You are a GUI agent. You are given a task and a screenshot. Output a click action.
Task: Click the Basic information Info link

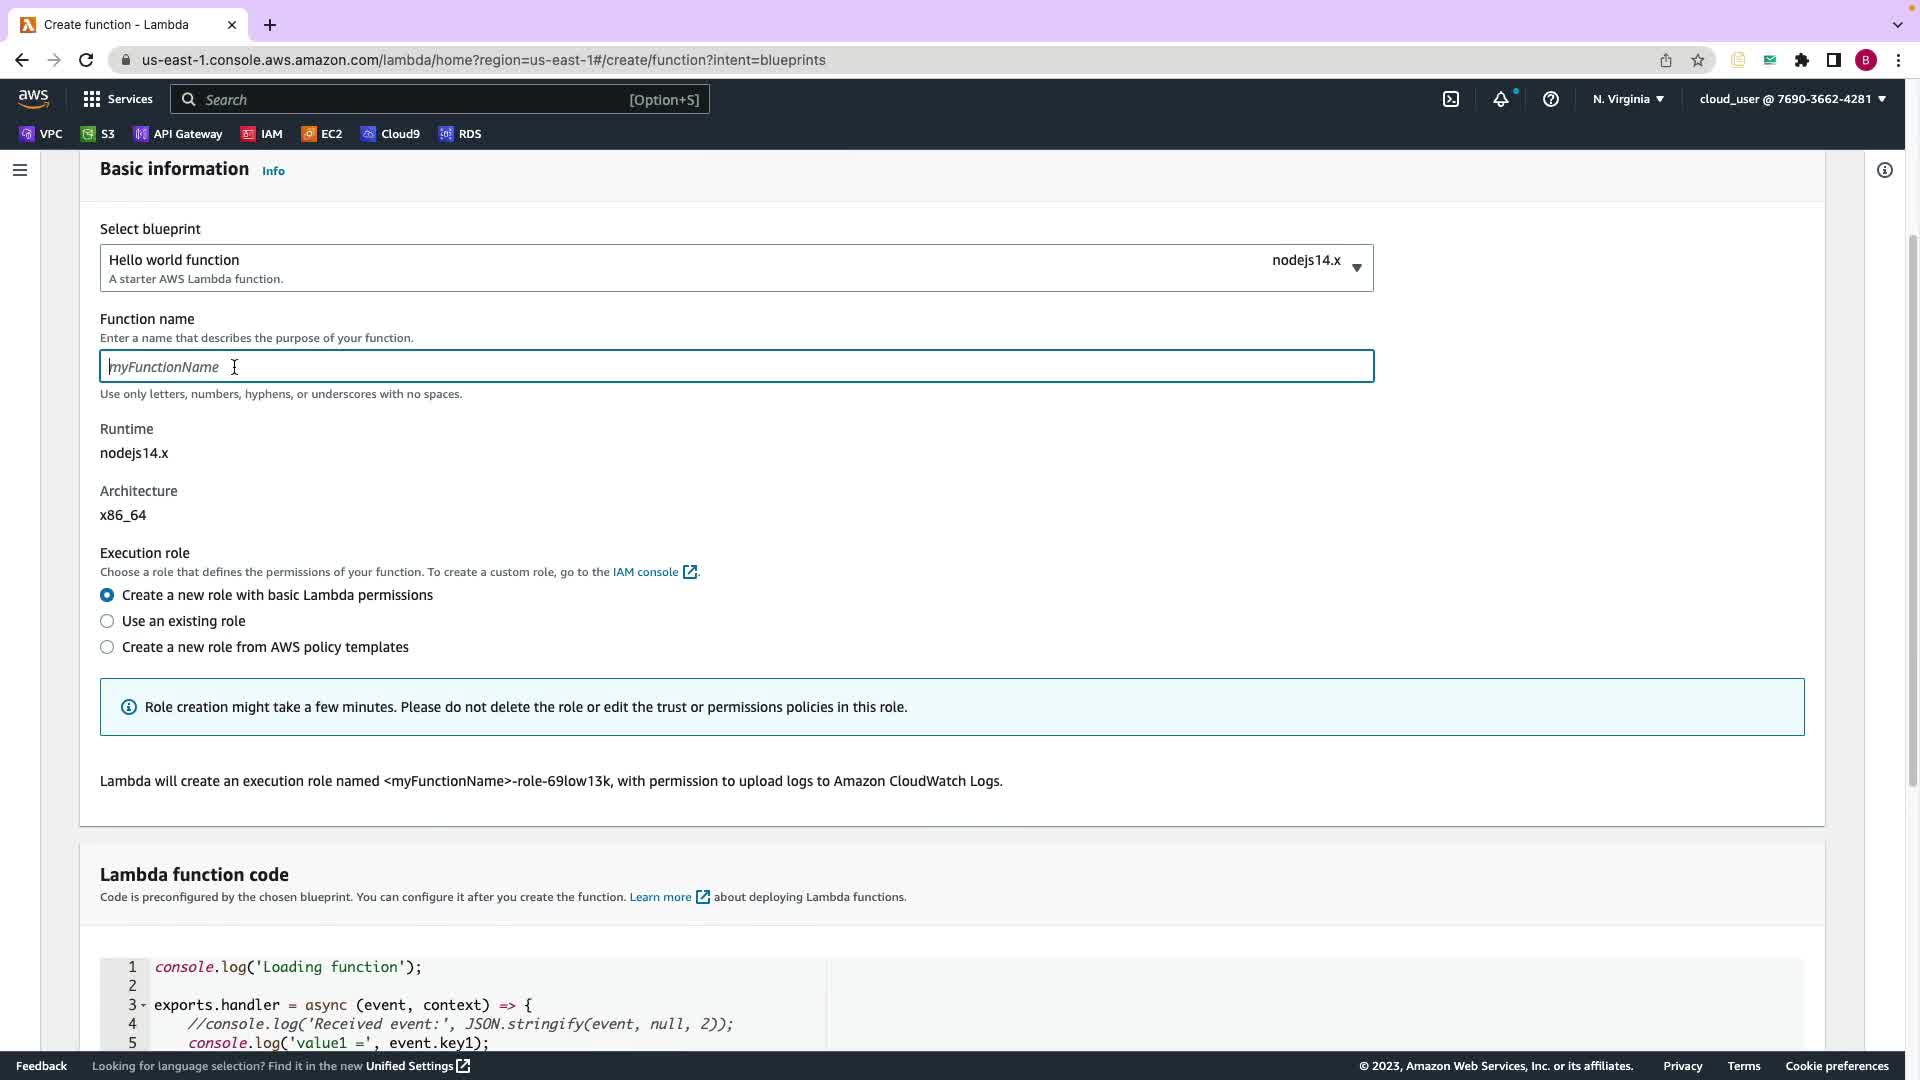(273, 171)
